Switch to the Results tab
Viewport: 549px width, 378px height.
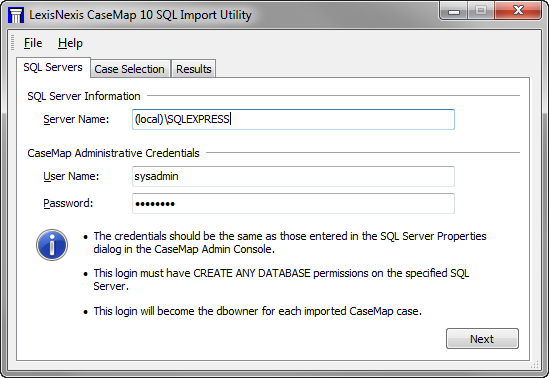tap(194, 69)
